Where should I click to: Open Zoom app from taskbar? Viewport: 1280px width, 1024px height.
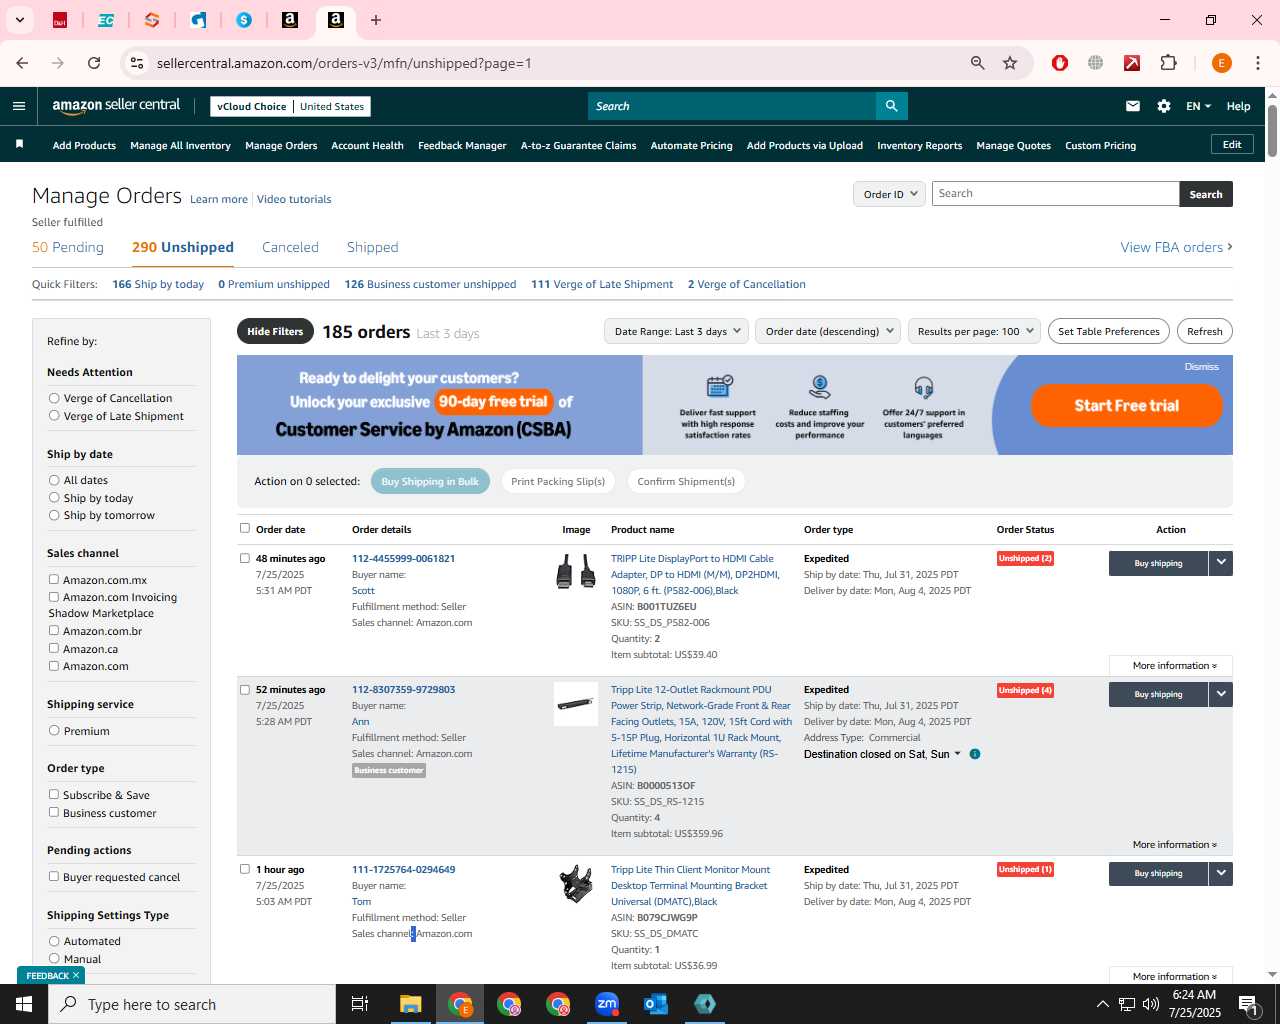click(x=607, y=1004)
